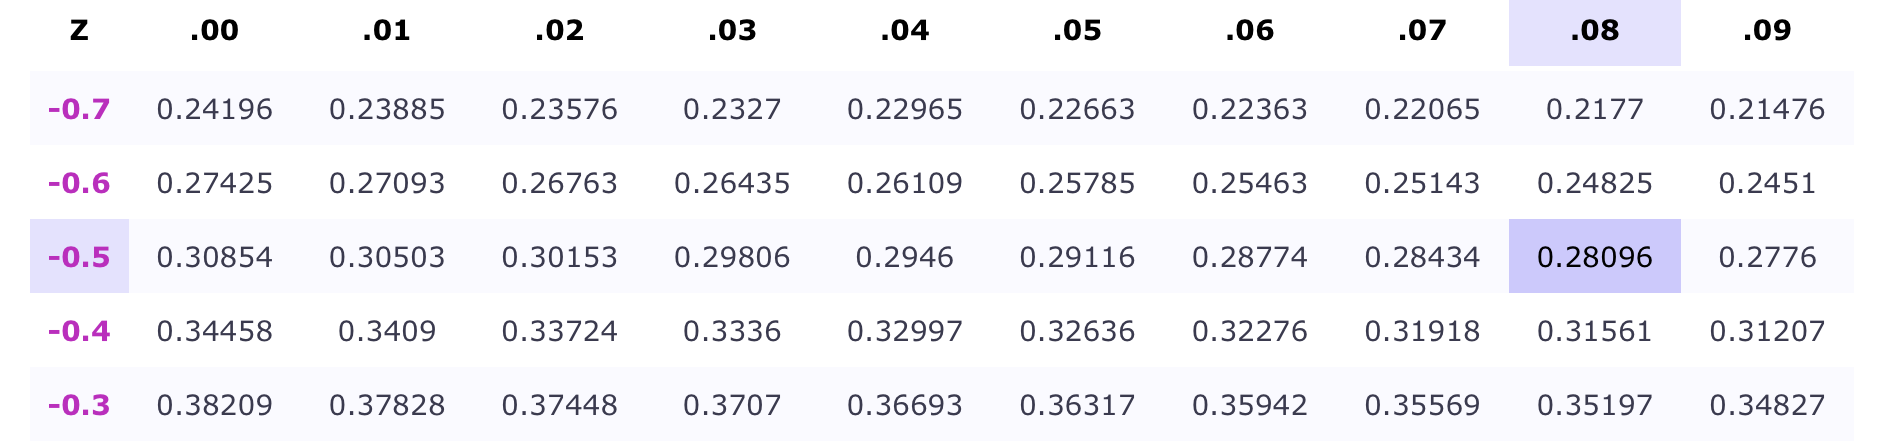Select the cell containing 0.2946

pyautogui.click(x=904, y=257)
